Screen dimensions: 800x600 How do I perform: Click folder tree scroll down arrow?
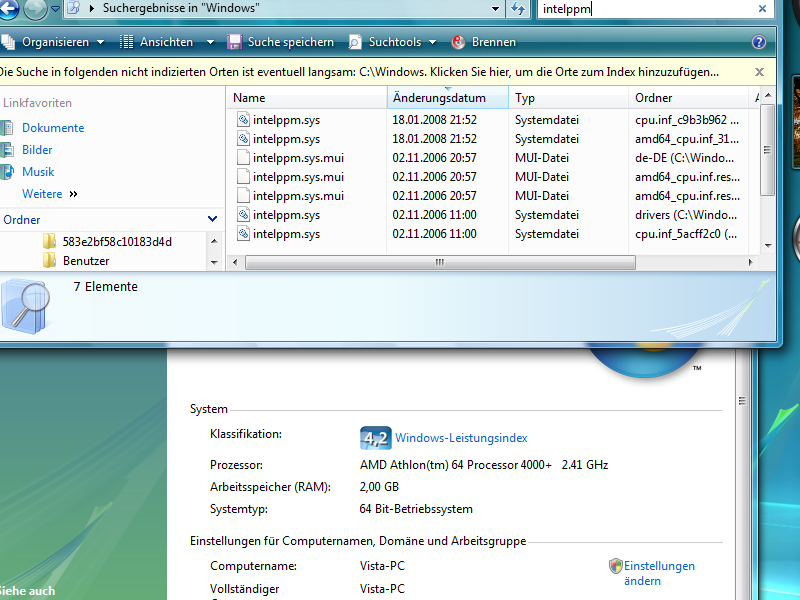[214, 263]
